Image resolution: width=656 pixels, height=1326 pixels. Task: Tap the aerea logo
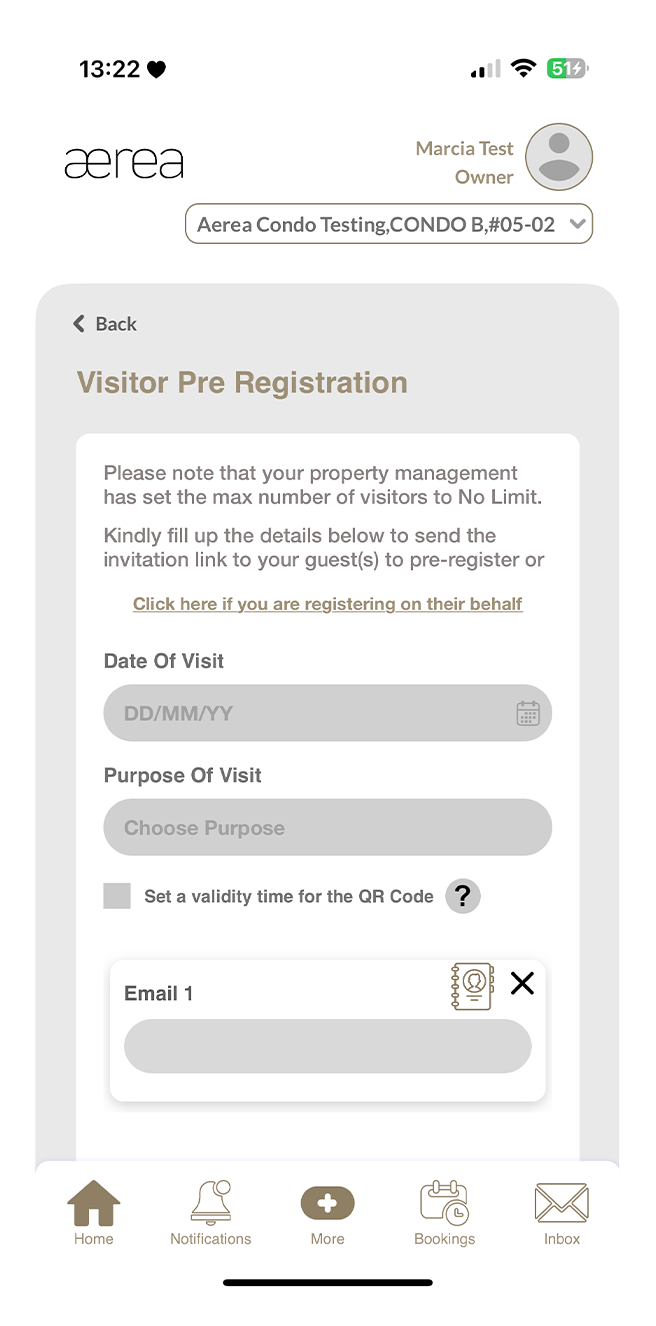pyautogui.click(x=124, y=160)
